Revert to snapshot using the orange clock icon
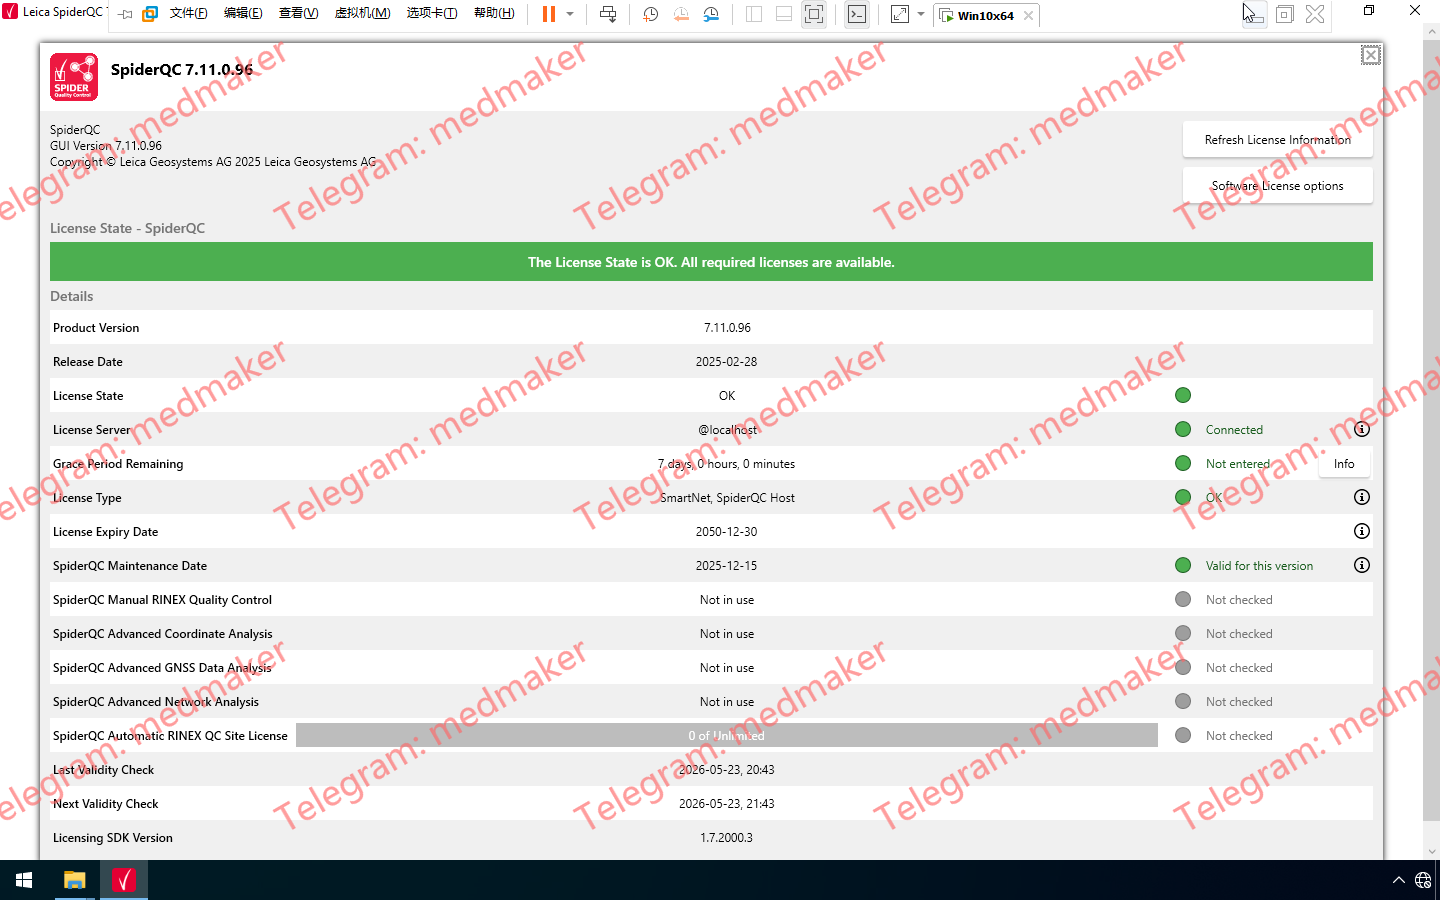This screenshot has width=1440, height=900. coord(681,14)
